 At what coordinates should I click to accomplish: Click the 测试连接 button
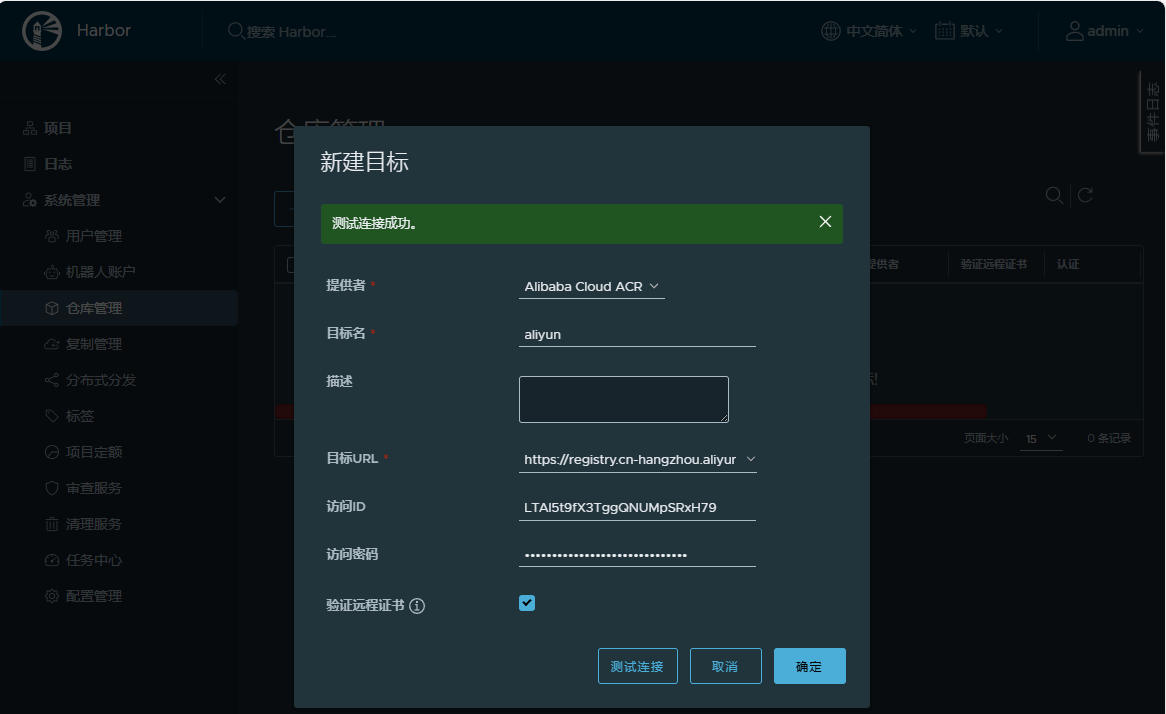[x=637, y=666]
